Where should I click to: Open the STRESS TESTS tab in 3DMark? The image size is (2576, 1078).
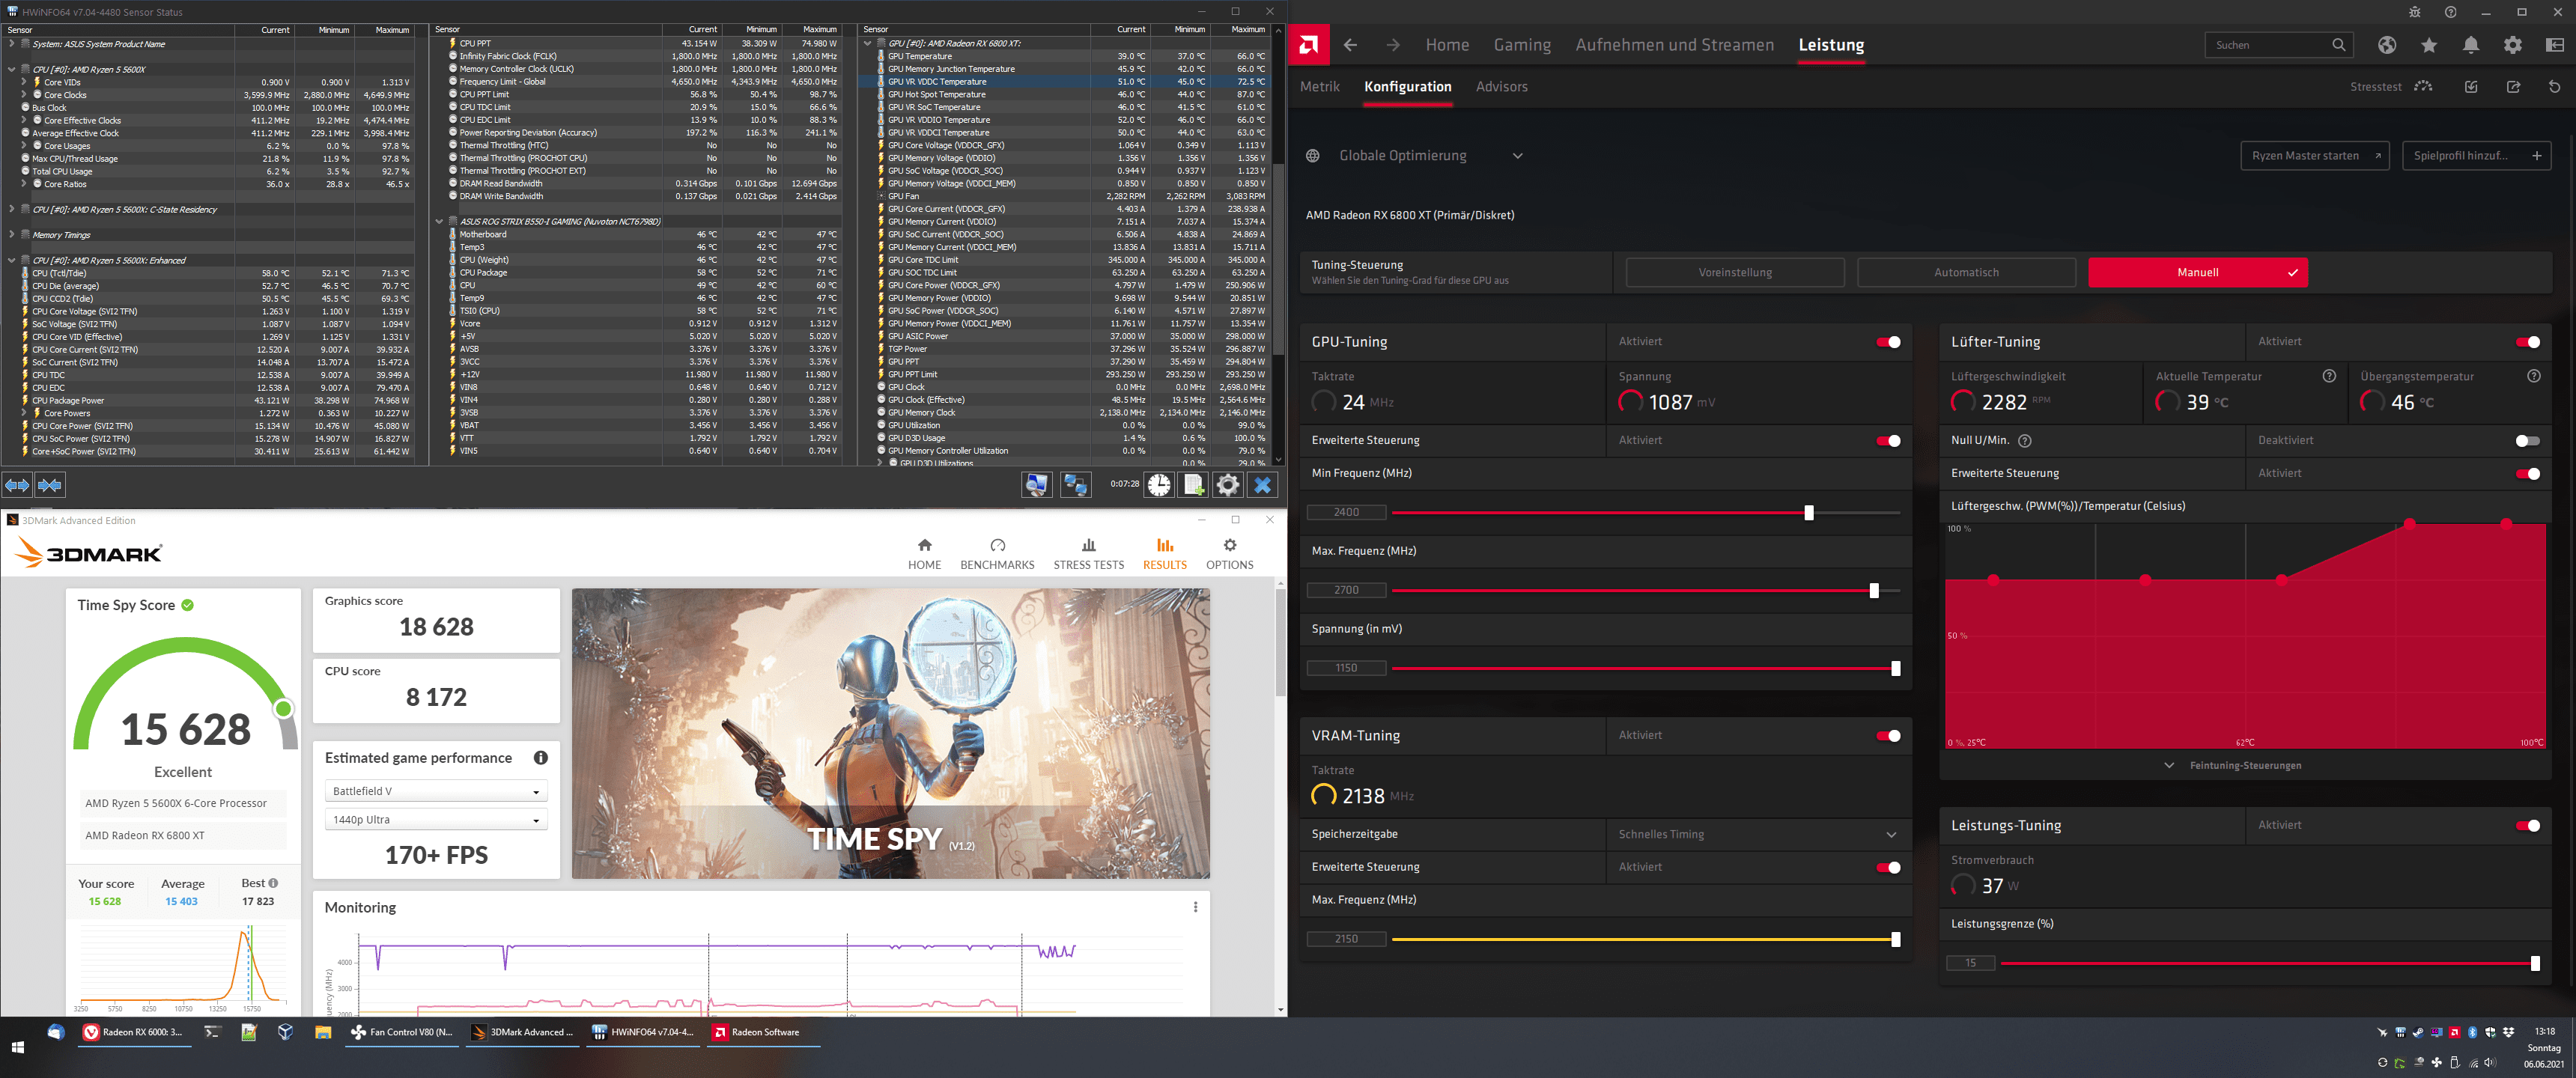[1088, 554]
